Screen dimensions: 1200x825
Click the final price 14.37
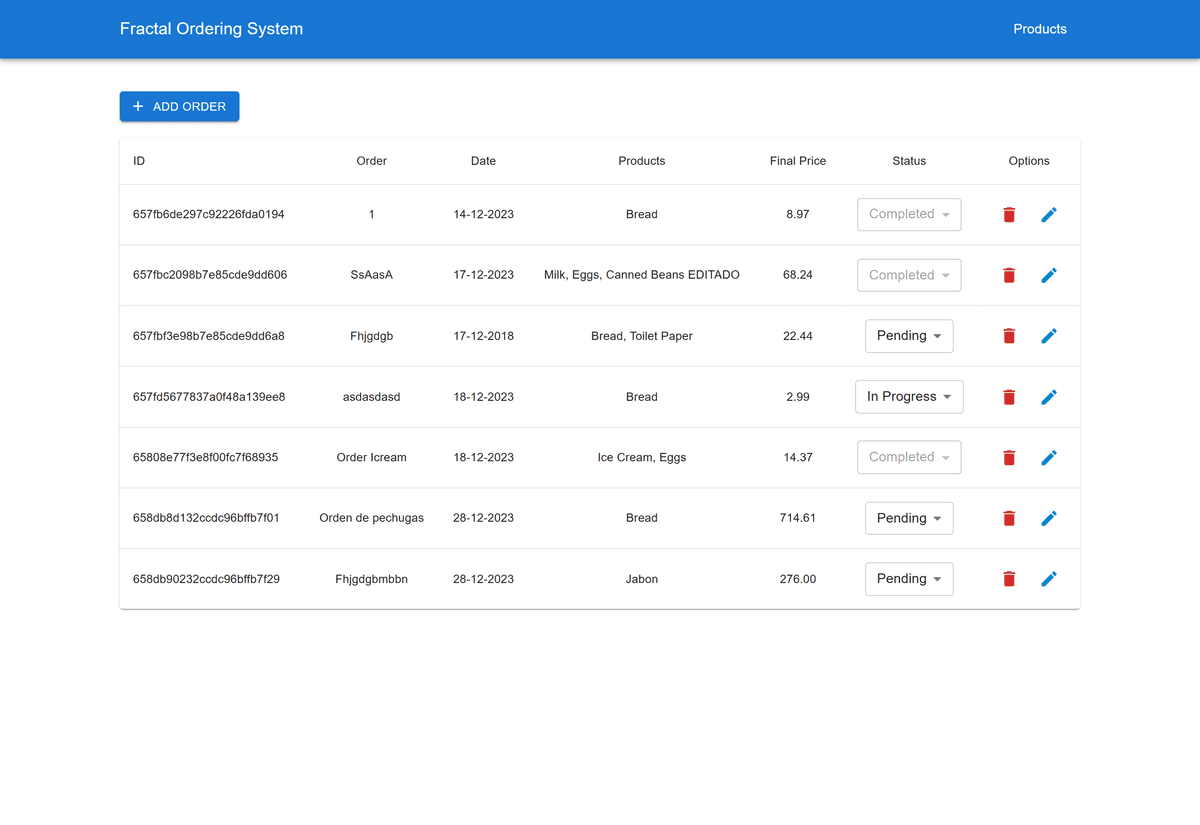click(x=798, y=457)
